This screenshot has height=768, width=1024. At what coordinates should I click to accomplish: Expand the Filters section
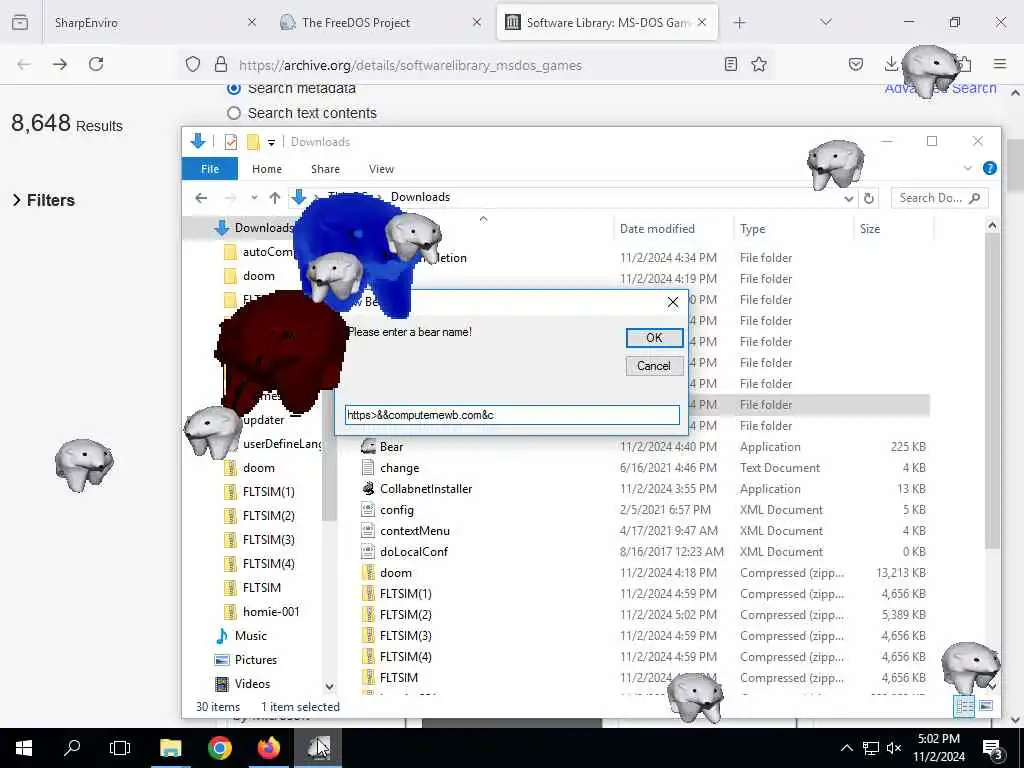click(43, 200)
